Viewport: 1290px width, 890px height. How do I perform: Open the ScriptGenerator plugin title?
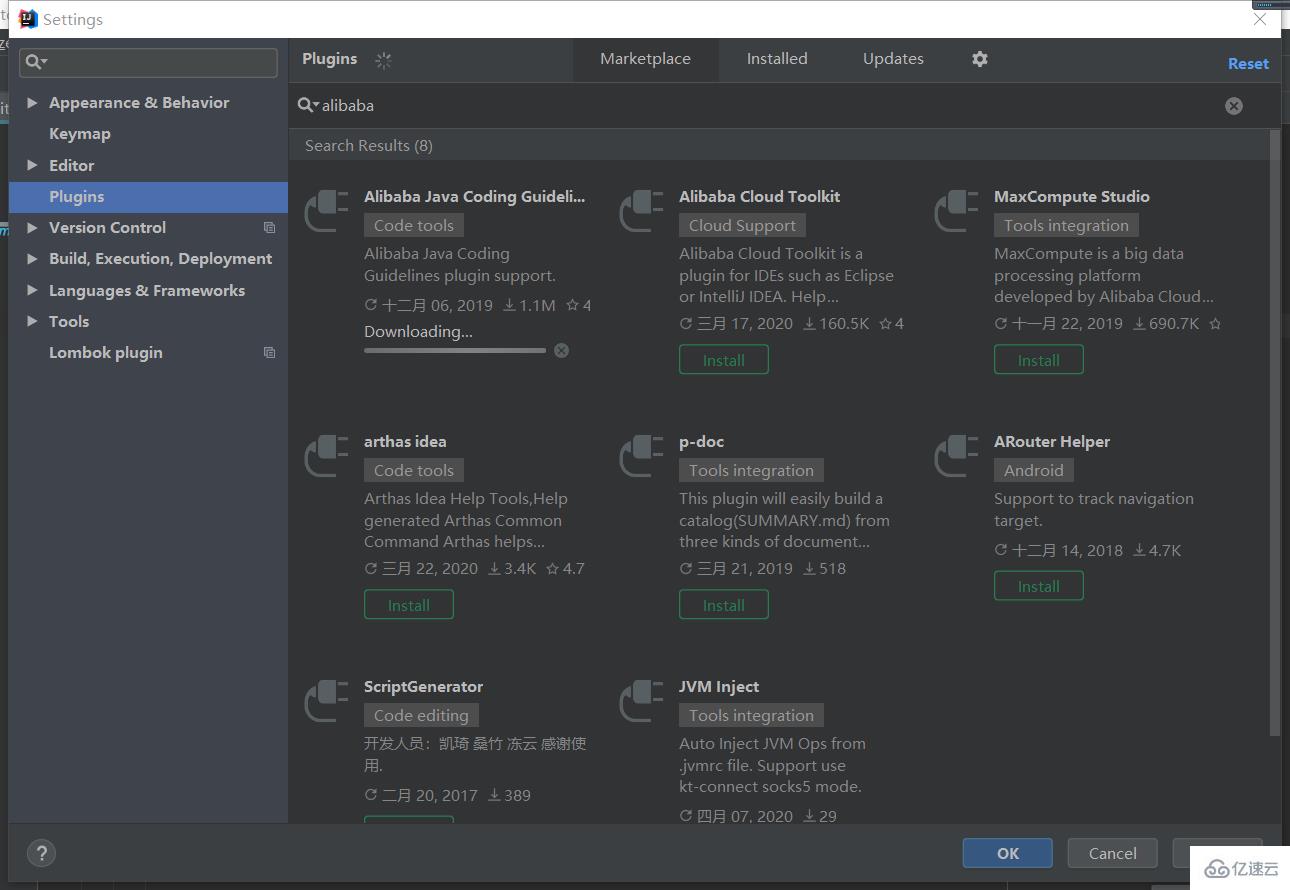[423, 687]
